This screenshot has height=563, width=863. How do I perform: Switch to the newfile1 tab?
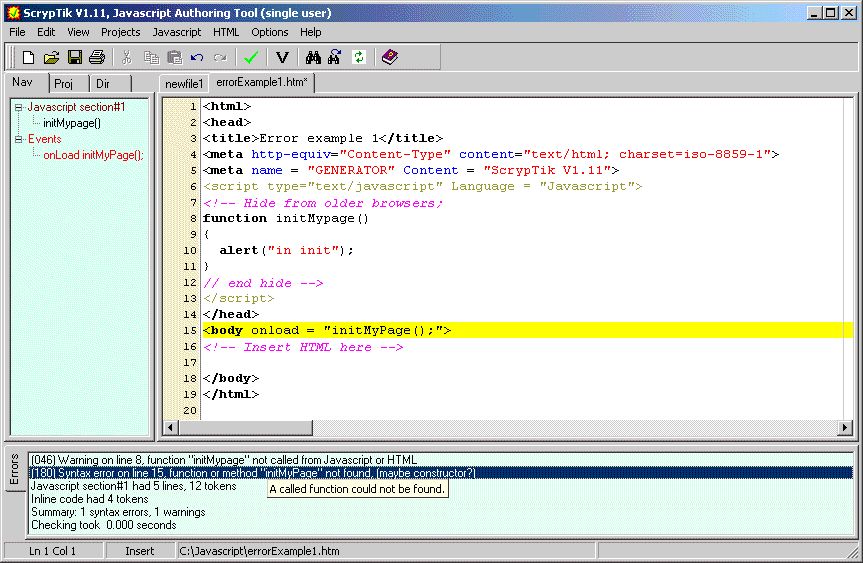(184, 84)
